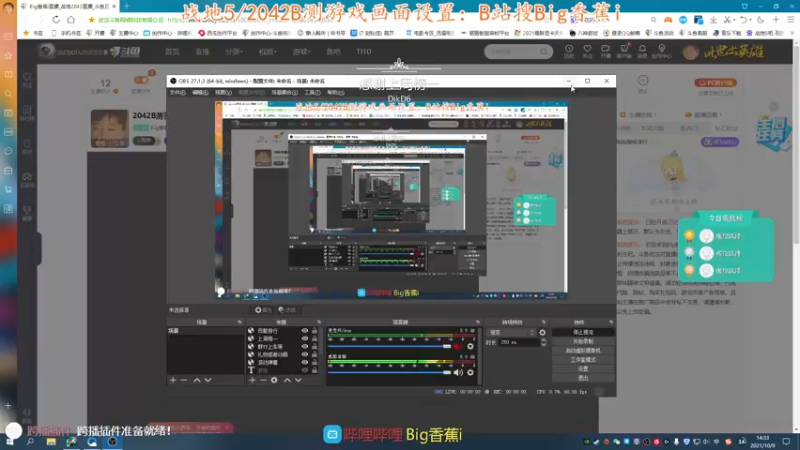Open the 转场特效 transition type dropdown
800x450 pixels.
pyautogui.click(x=511, y=333)
